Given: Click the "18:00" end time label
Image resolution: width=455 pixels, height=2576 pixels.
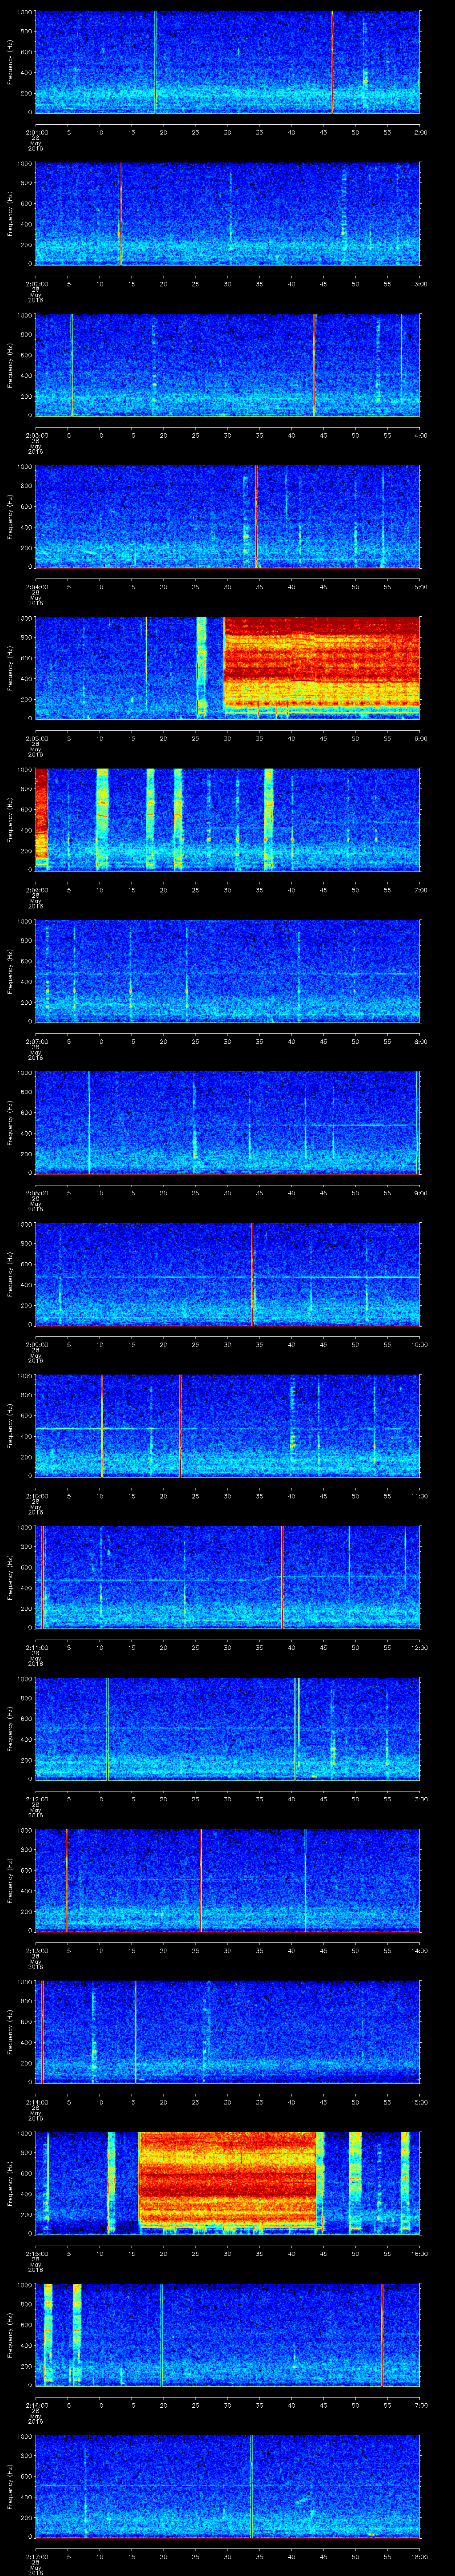Looking at the screenshot, I should [419, 2556].
